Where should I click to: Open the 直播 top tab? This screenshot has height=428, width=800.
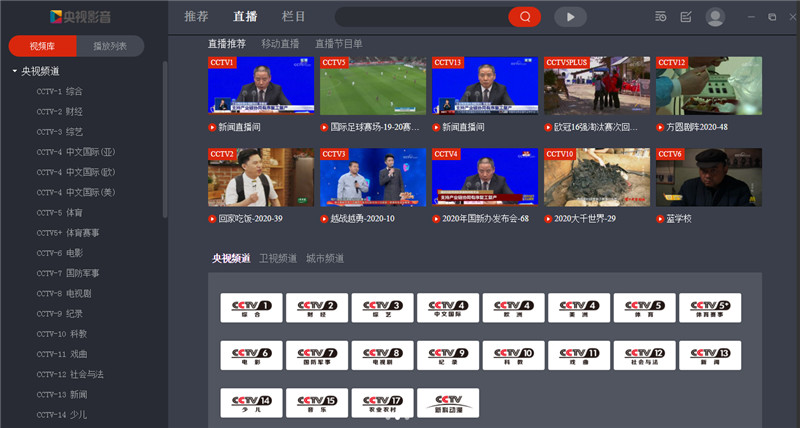pyautogui.click(x=245, y=16)
